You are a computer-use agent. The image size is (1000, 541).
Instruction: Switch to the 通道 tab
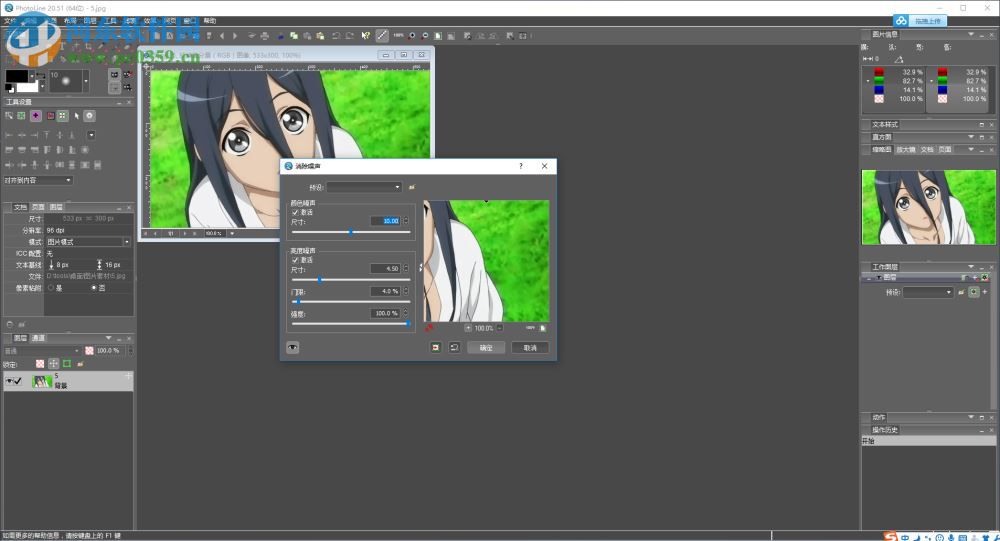coord(38,338)
